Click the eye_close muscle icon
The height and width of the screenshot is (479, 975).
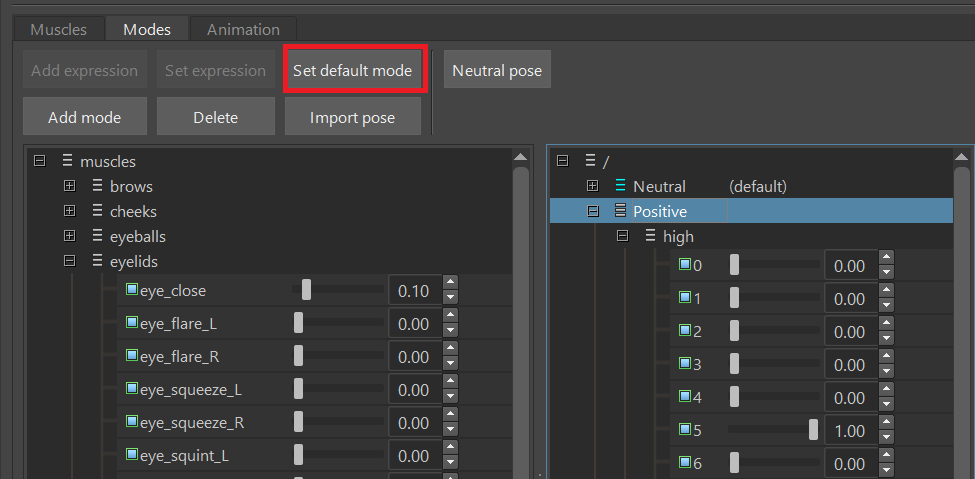pos(132,290)
